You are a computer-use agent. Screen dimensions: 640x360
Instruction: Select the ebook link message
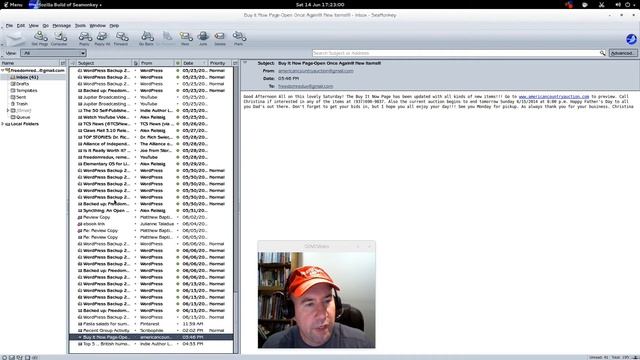coord(151,224)
